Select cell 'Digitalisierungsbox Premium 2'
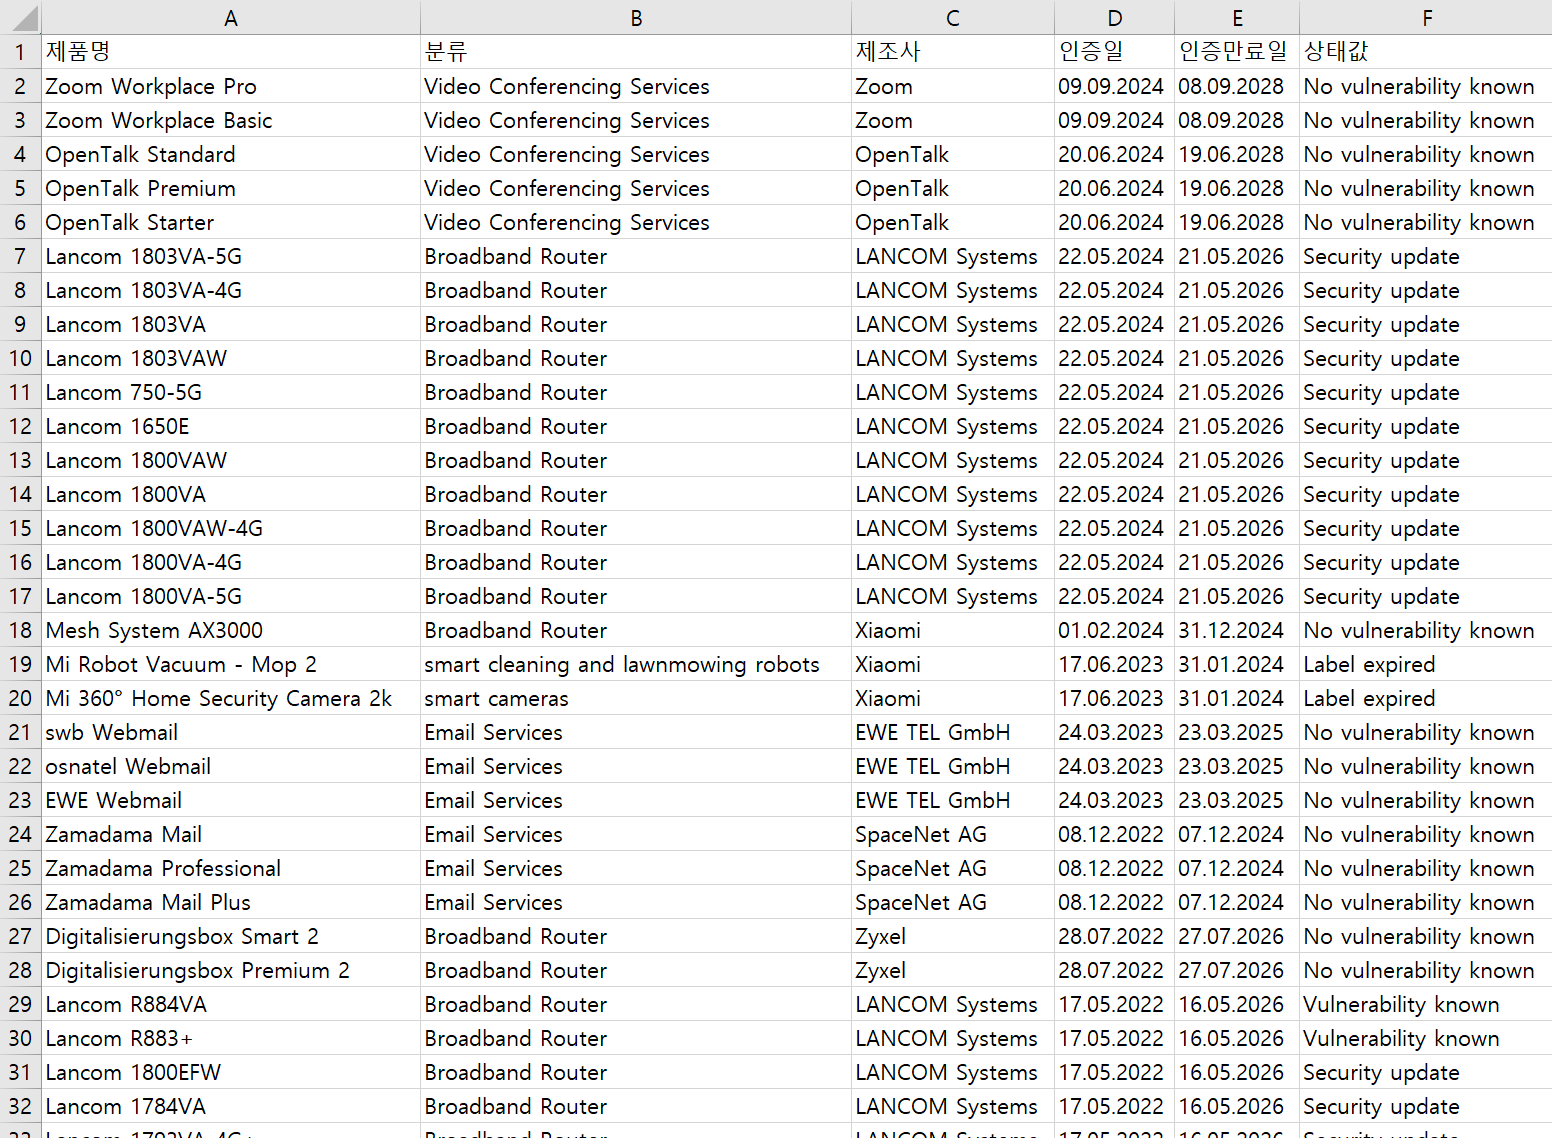This screenshot has width=1552, height=1138. pyautogui.click(x=231, y=970)
